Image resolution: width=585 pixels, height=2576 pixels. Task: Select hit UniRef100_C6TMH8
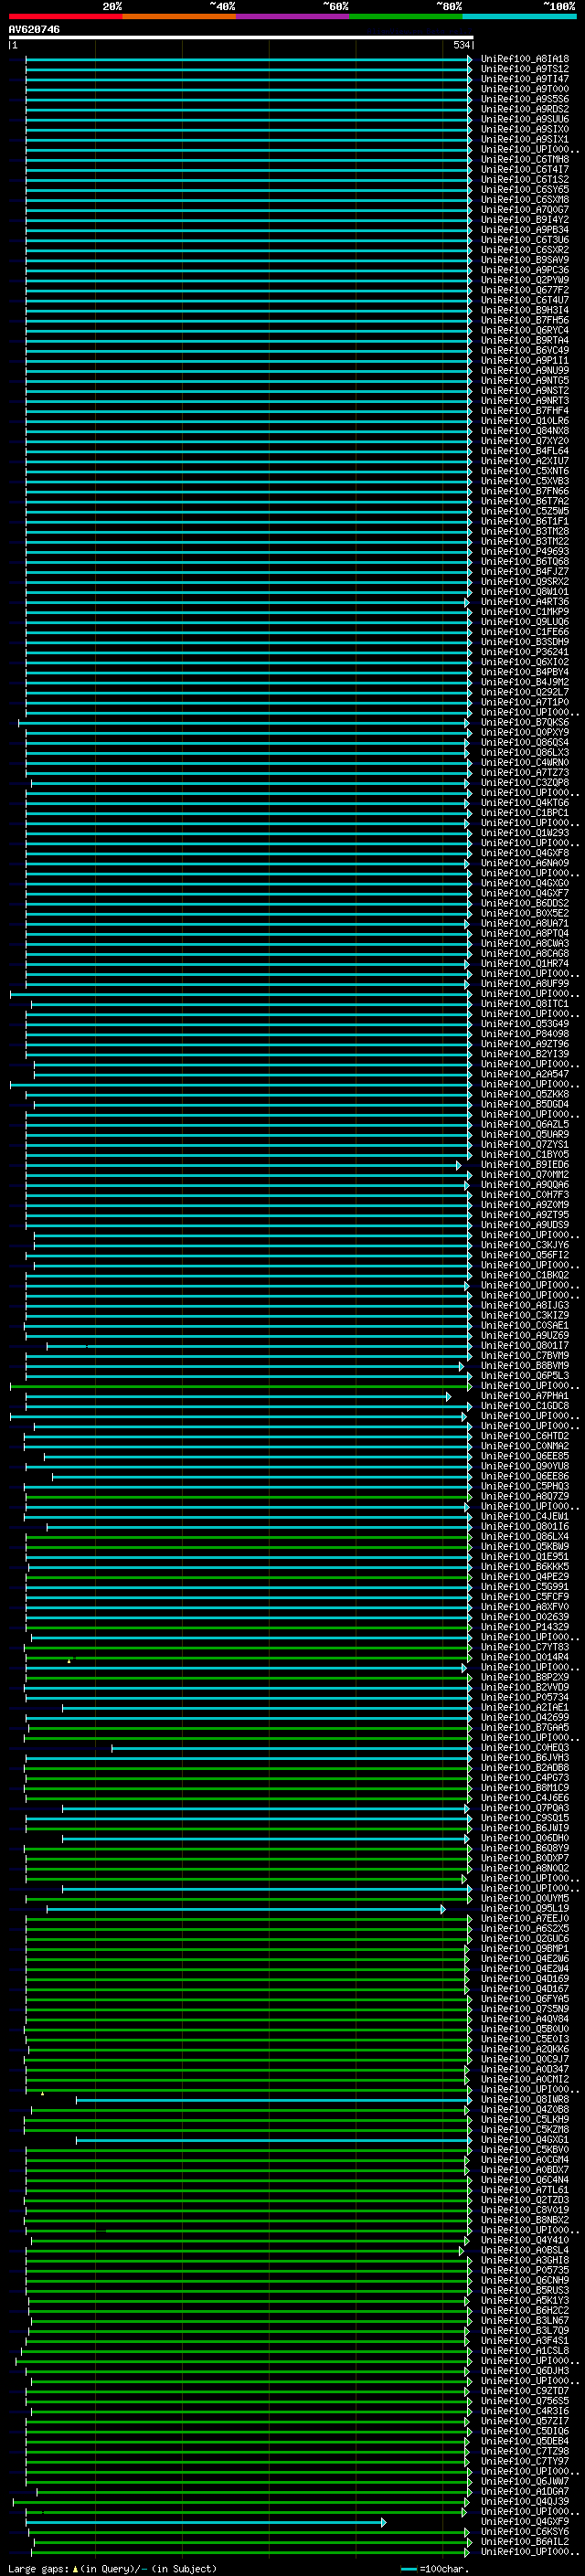(x=525, y=160)
